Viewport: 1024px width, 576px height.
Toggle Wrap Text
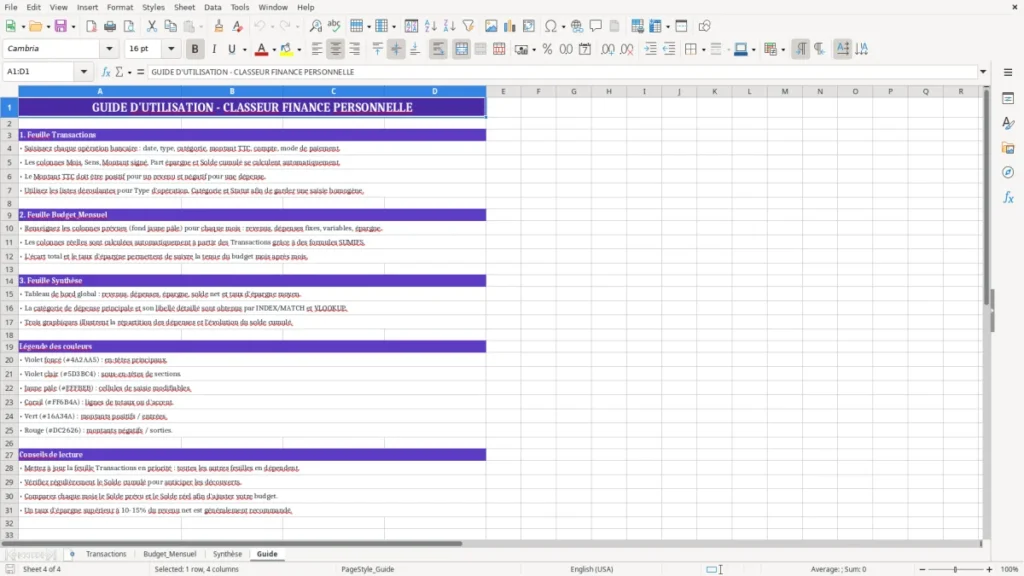pyautogui.click(x=438, y=49)
